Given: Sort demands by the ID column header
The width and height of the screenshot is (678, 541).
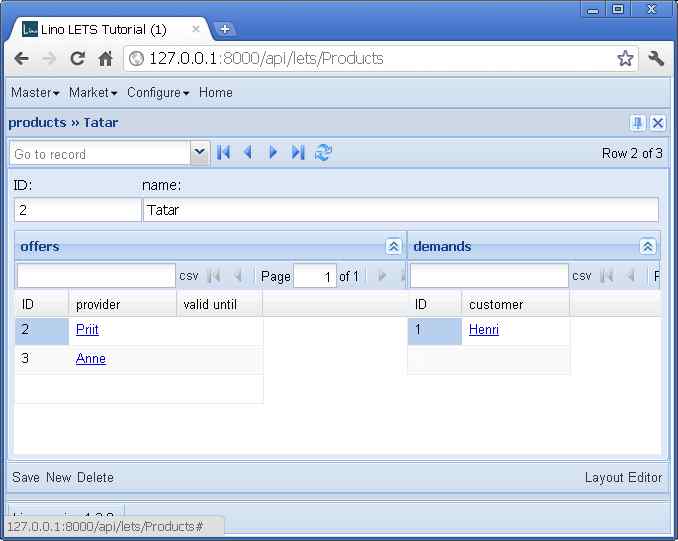Looking at the screenshot, I should (x=435, y=304).
